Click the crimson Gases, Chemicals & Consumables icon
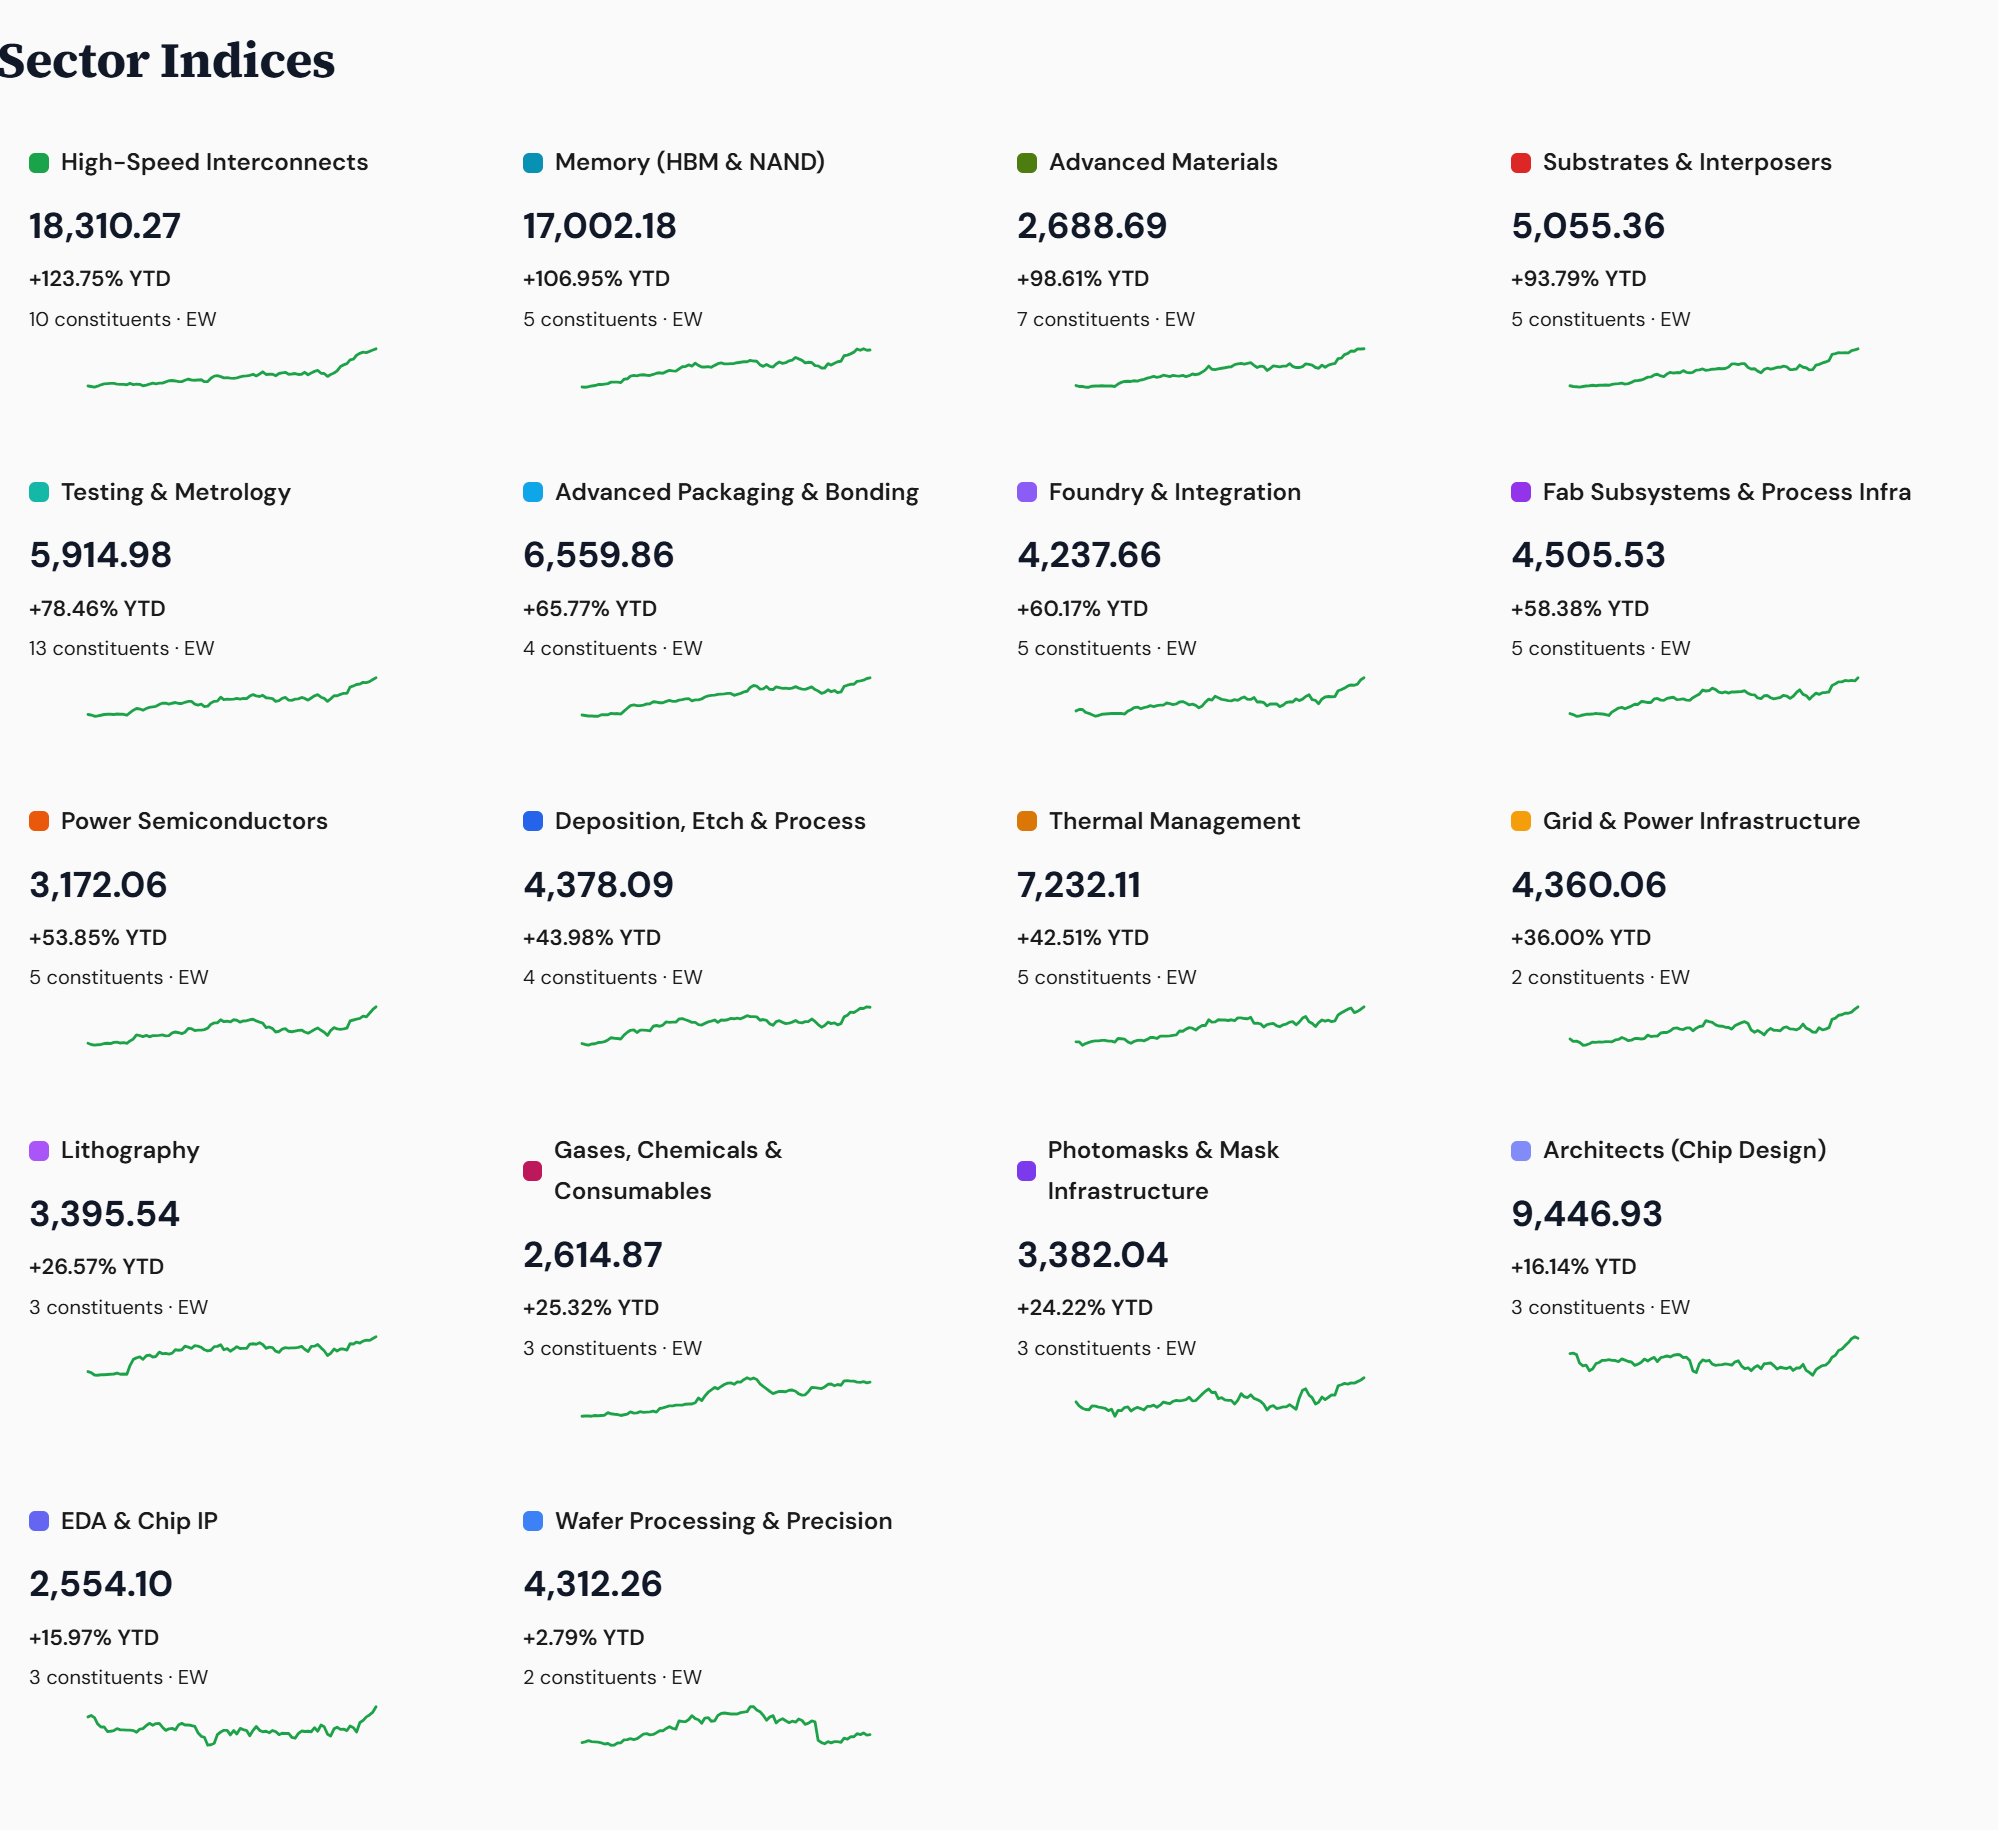 [x=532, y=1170]
